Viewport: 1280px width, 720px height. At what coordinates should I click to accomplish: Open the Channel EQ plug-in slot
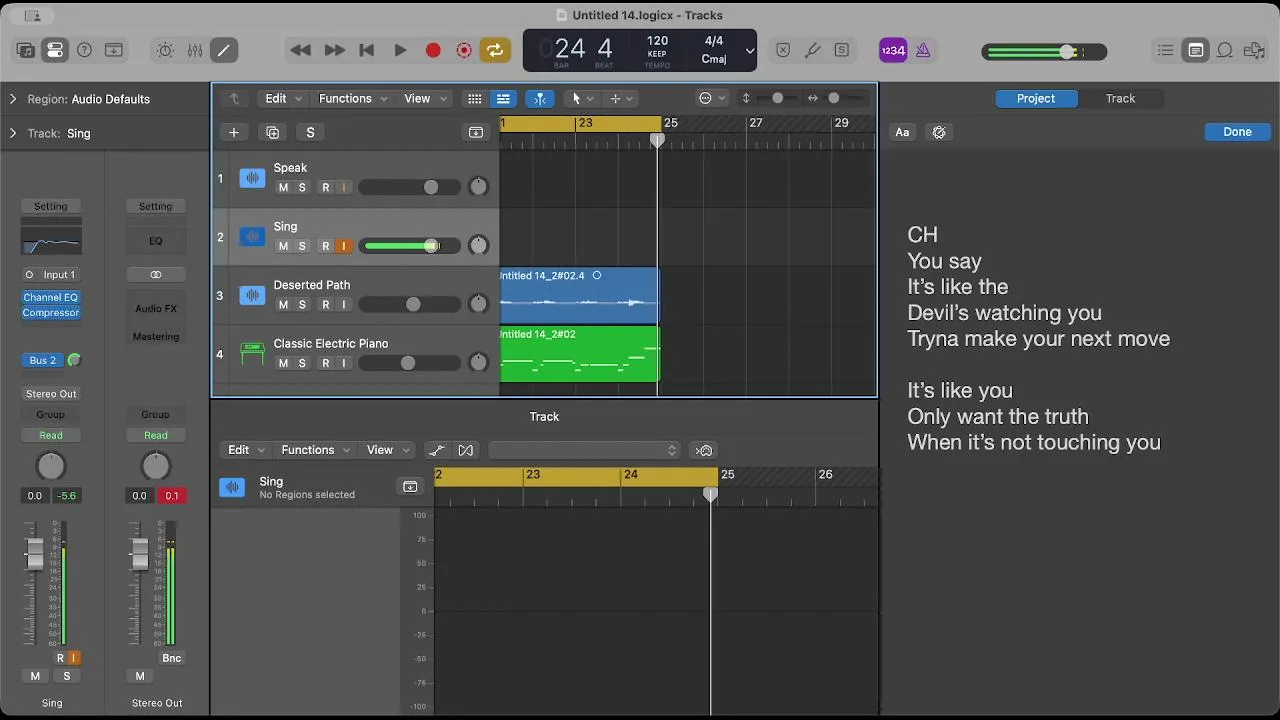click(x=50, y=297)
